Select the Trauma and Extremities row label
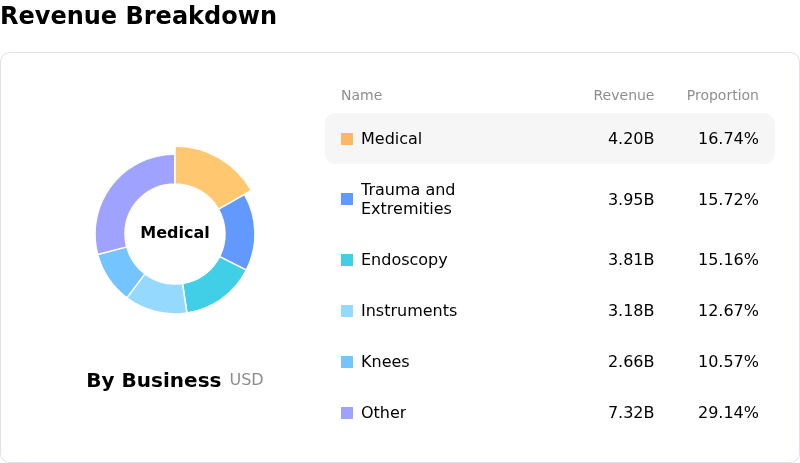Viewport: 800px width, 463px height. click(408, 199)
